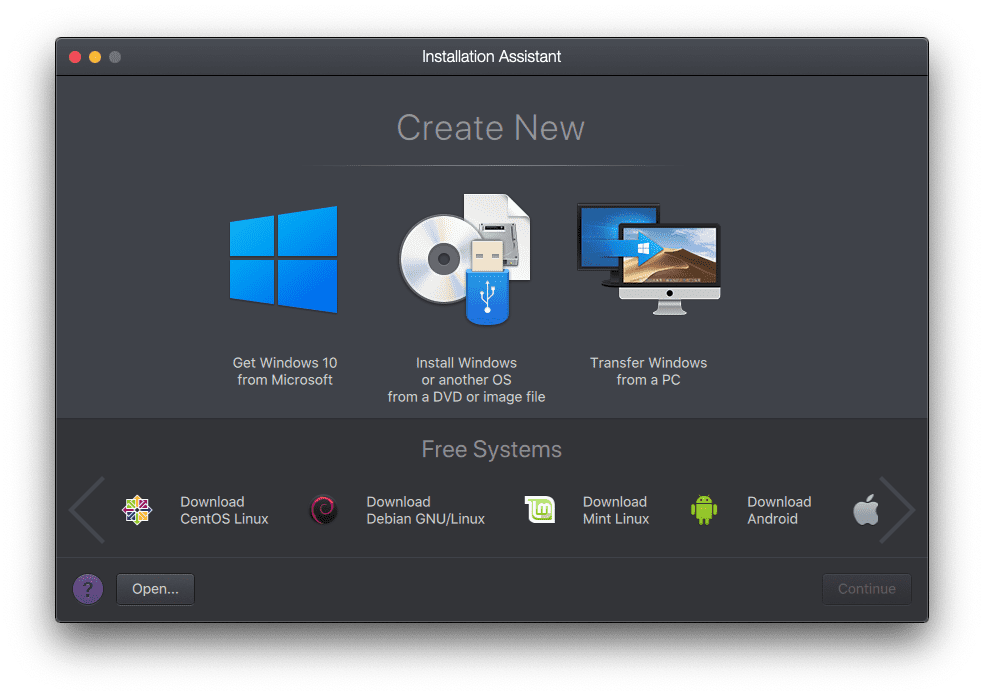This screenshot has width=984, height=696.
Task: Show previous free systems with left arrow
Action: coord(87,510)
